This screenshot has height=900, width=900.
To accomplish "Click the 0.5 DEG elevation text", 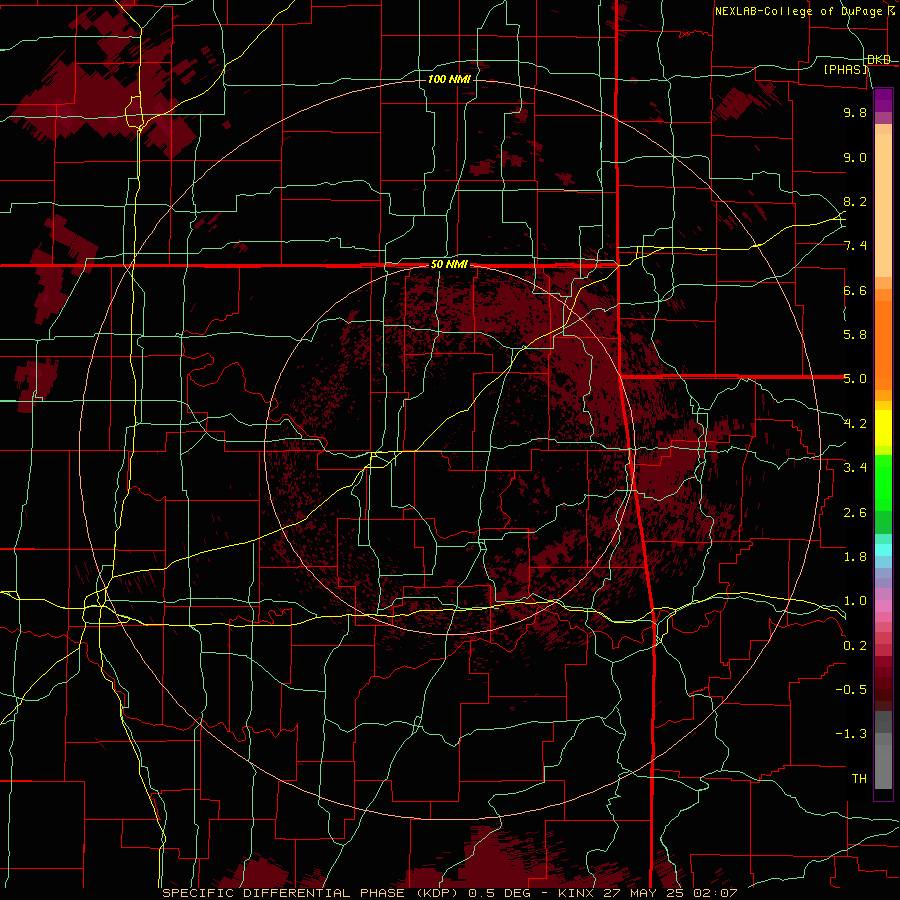I will [x=498, y=893].
